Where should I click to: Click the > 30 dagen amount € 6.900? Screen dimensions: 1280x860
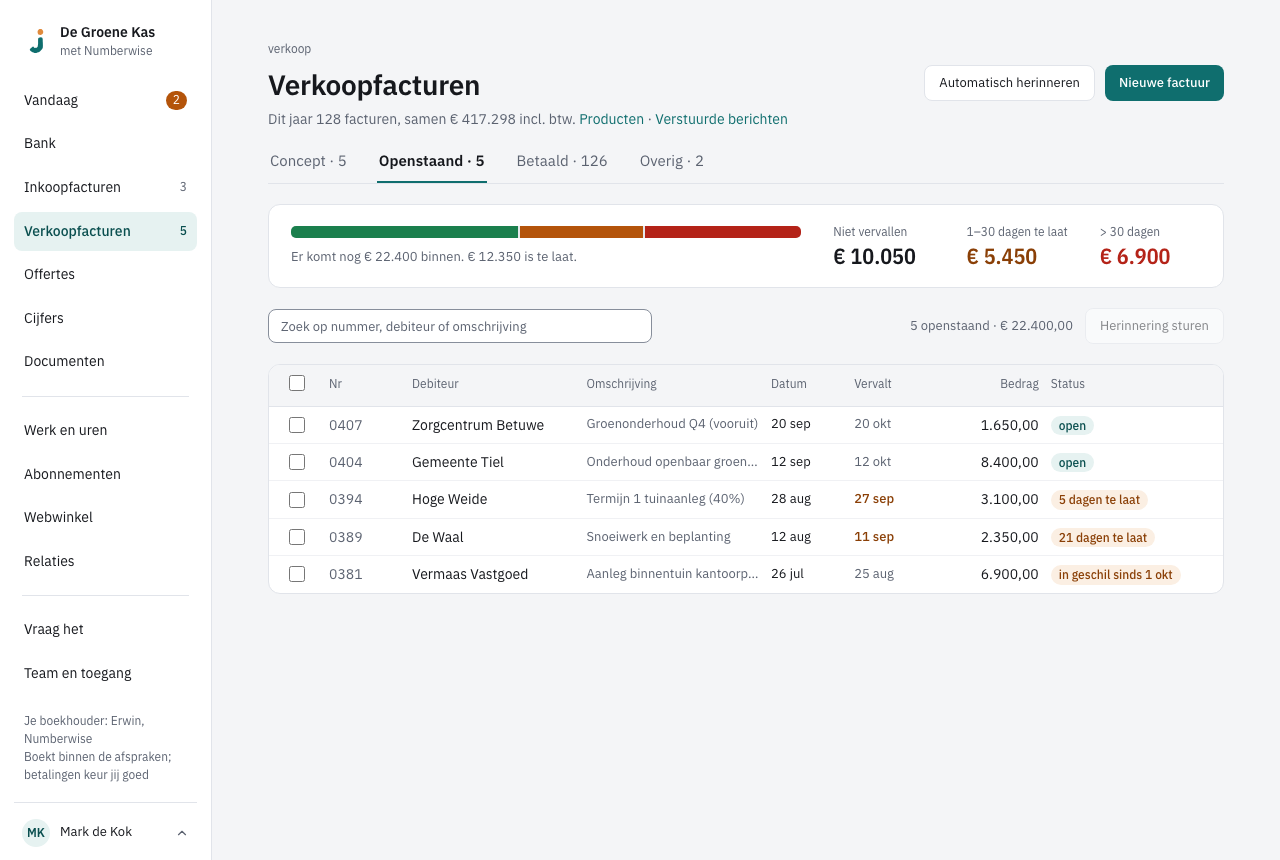(1135, 257)
